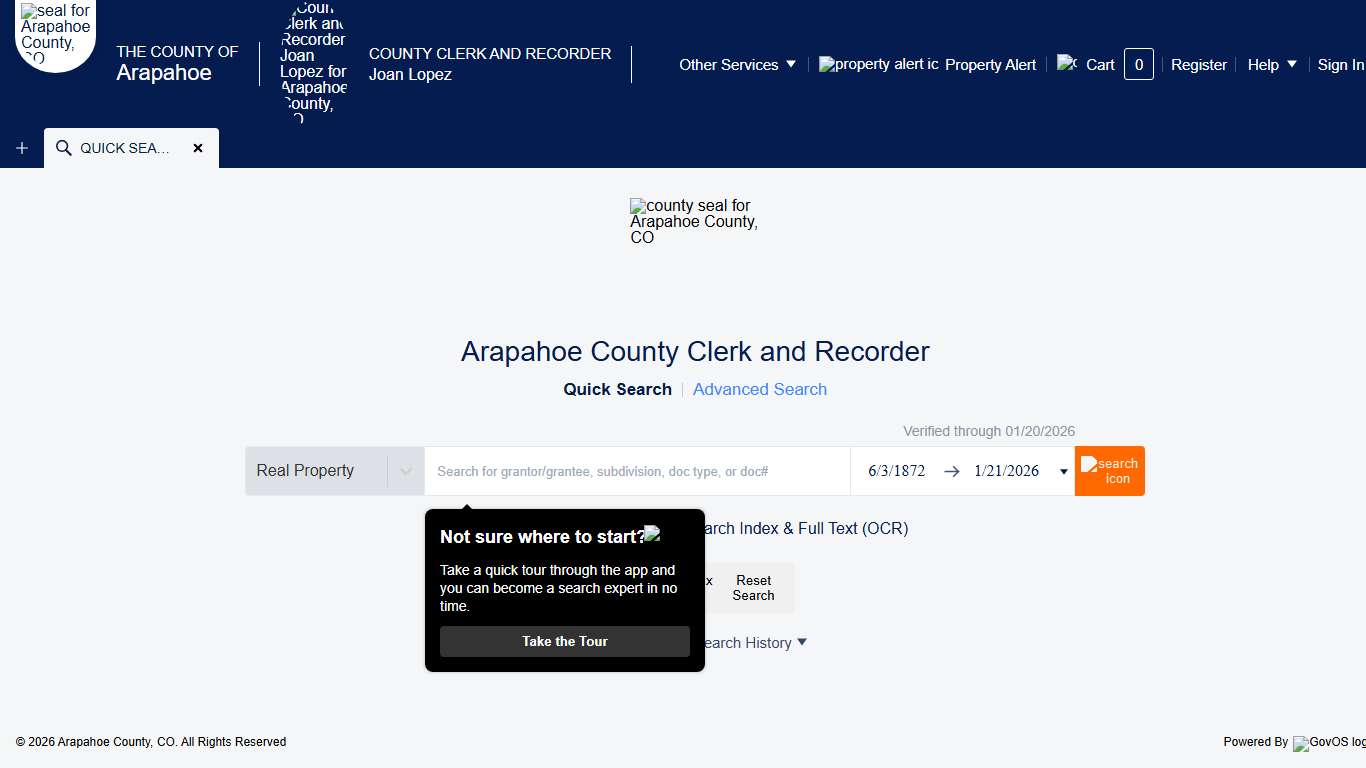Image resolution: width=1366 pixels, height=768 pixels.
Task: Dismiss the tour popup close icon
Action: 652,534
